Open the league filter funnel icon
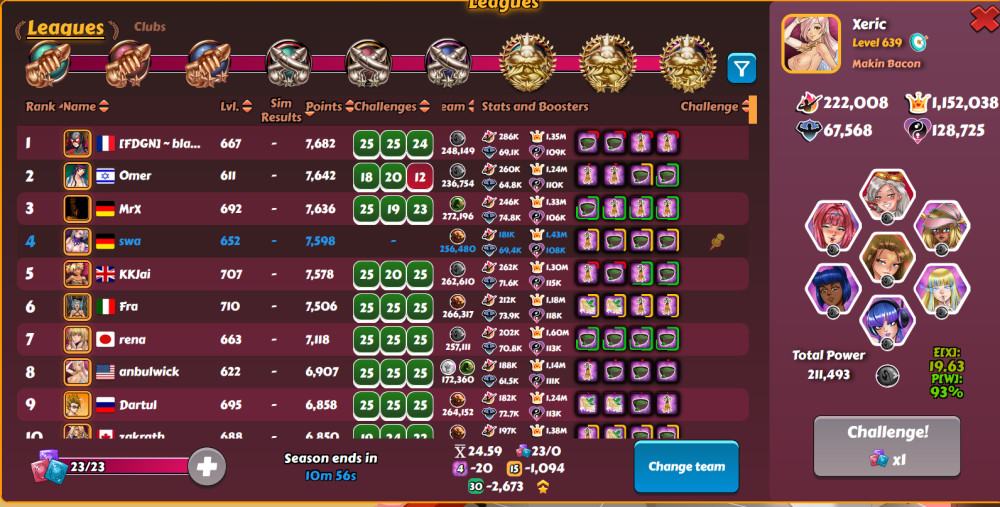 click(x=741, y=68)
